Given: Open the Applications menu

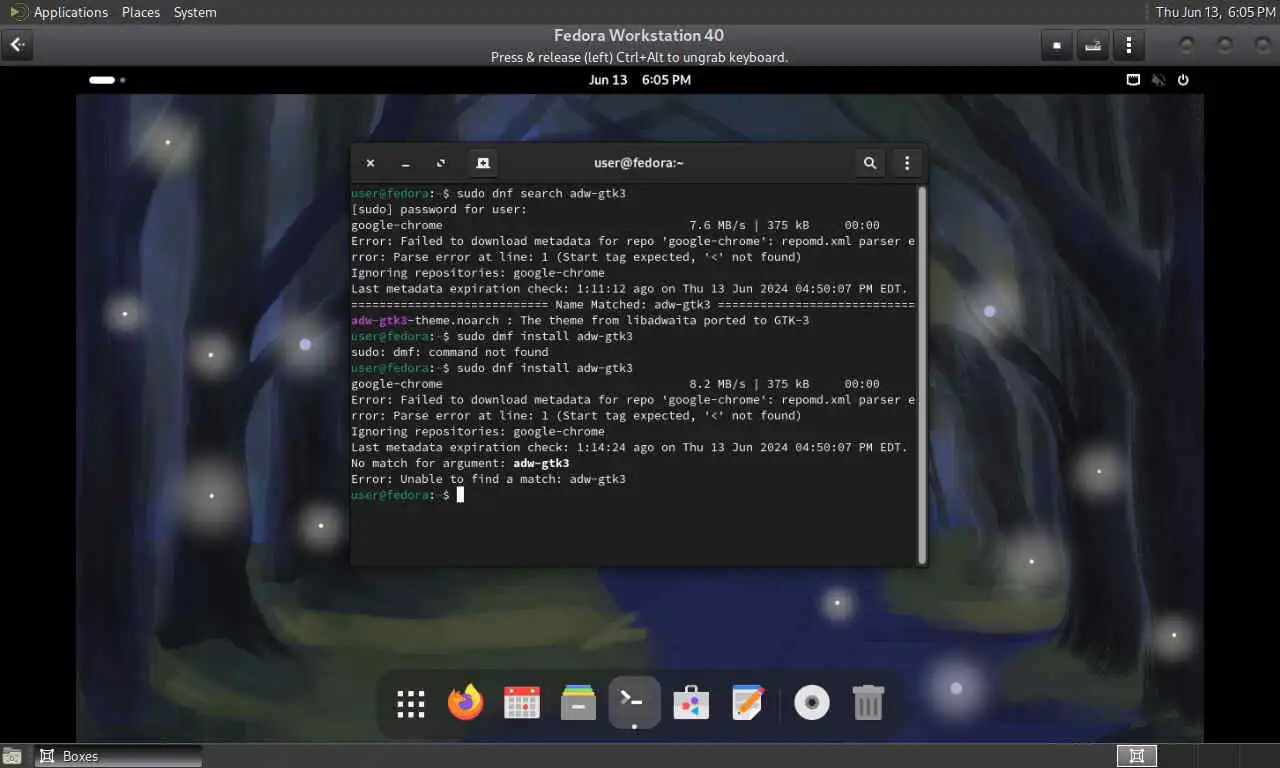Looking at the screenshot, I should pyautogui.click(x=70, y=12).
